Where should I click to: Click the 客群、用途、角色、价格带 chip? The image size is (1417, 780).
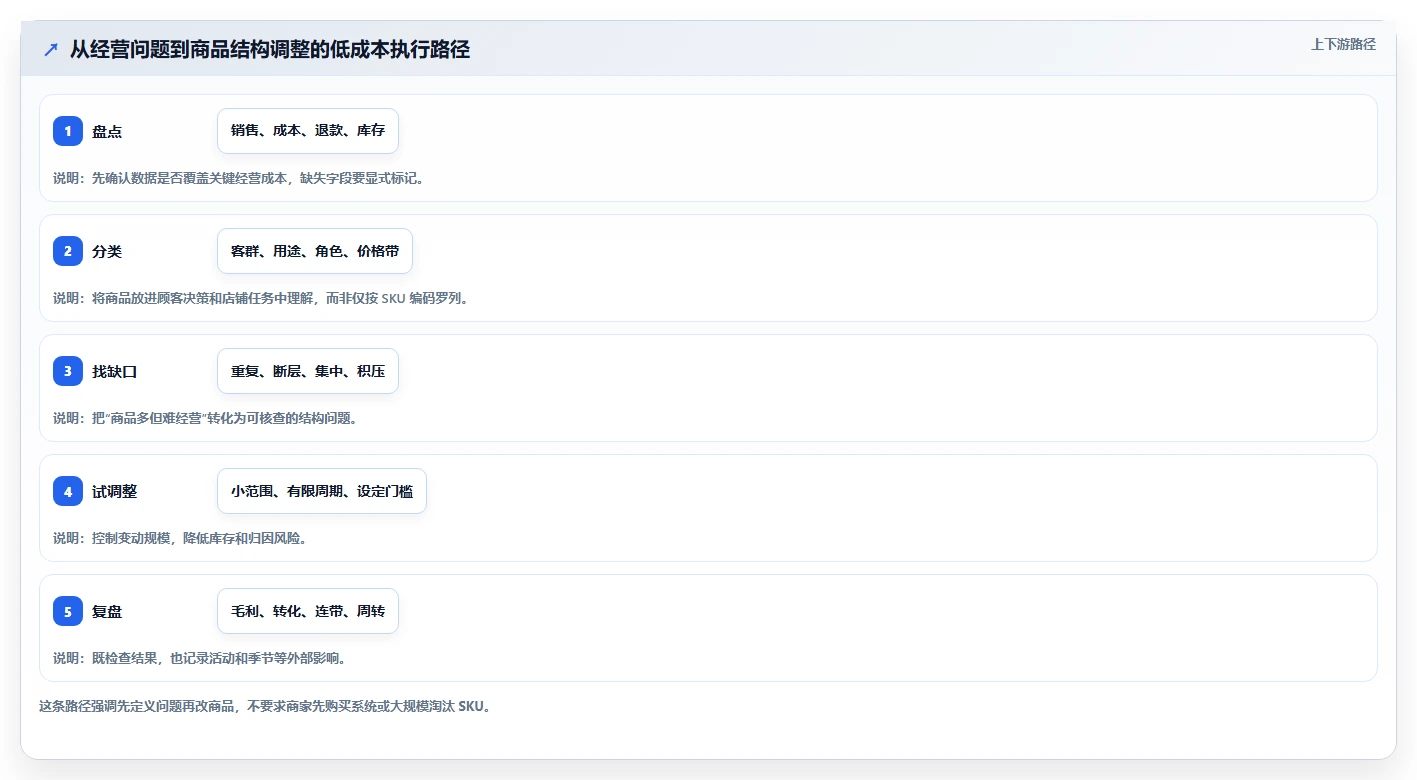click(x=315, y=251)
